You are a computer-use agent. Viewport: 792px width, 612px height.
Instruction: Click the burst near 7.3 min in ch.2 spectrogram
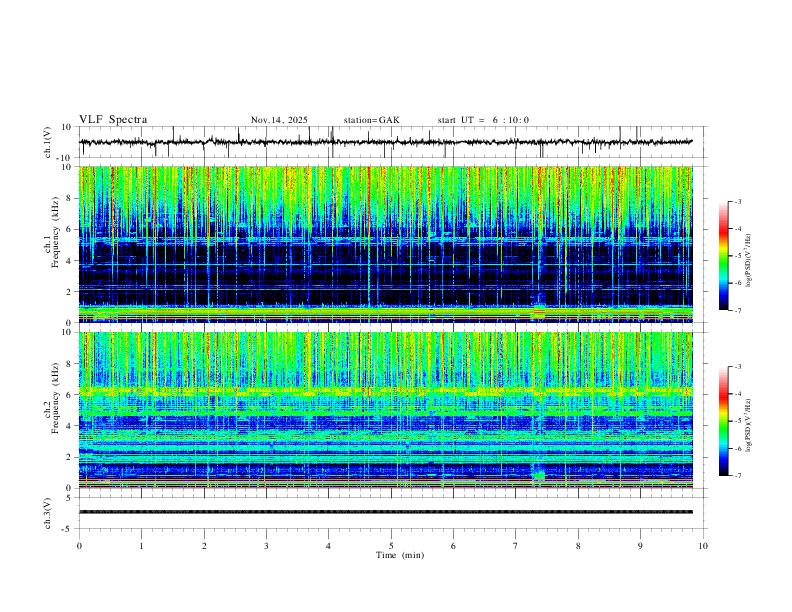tap(538, 474)
